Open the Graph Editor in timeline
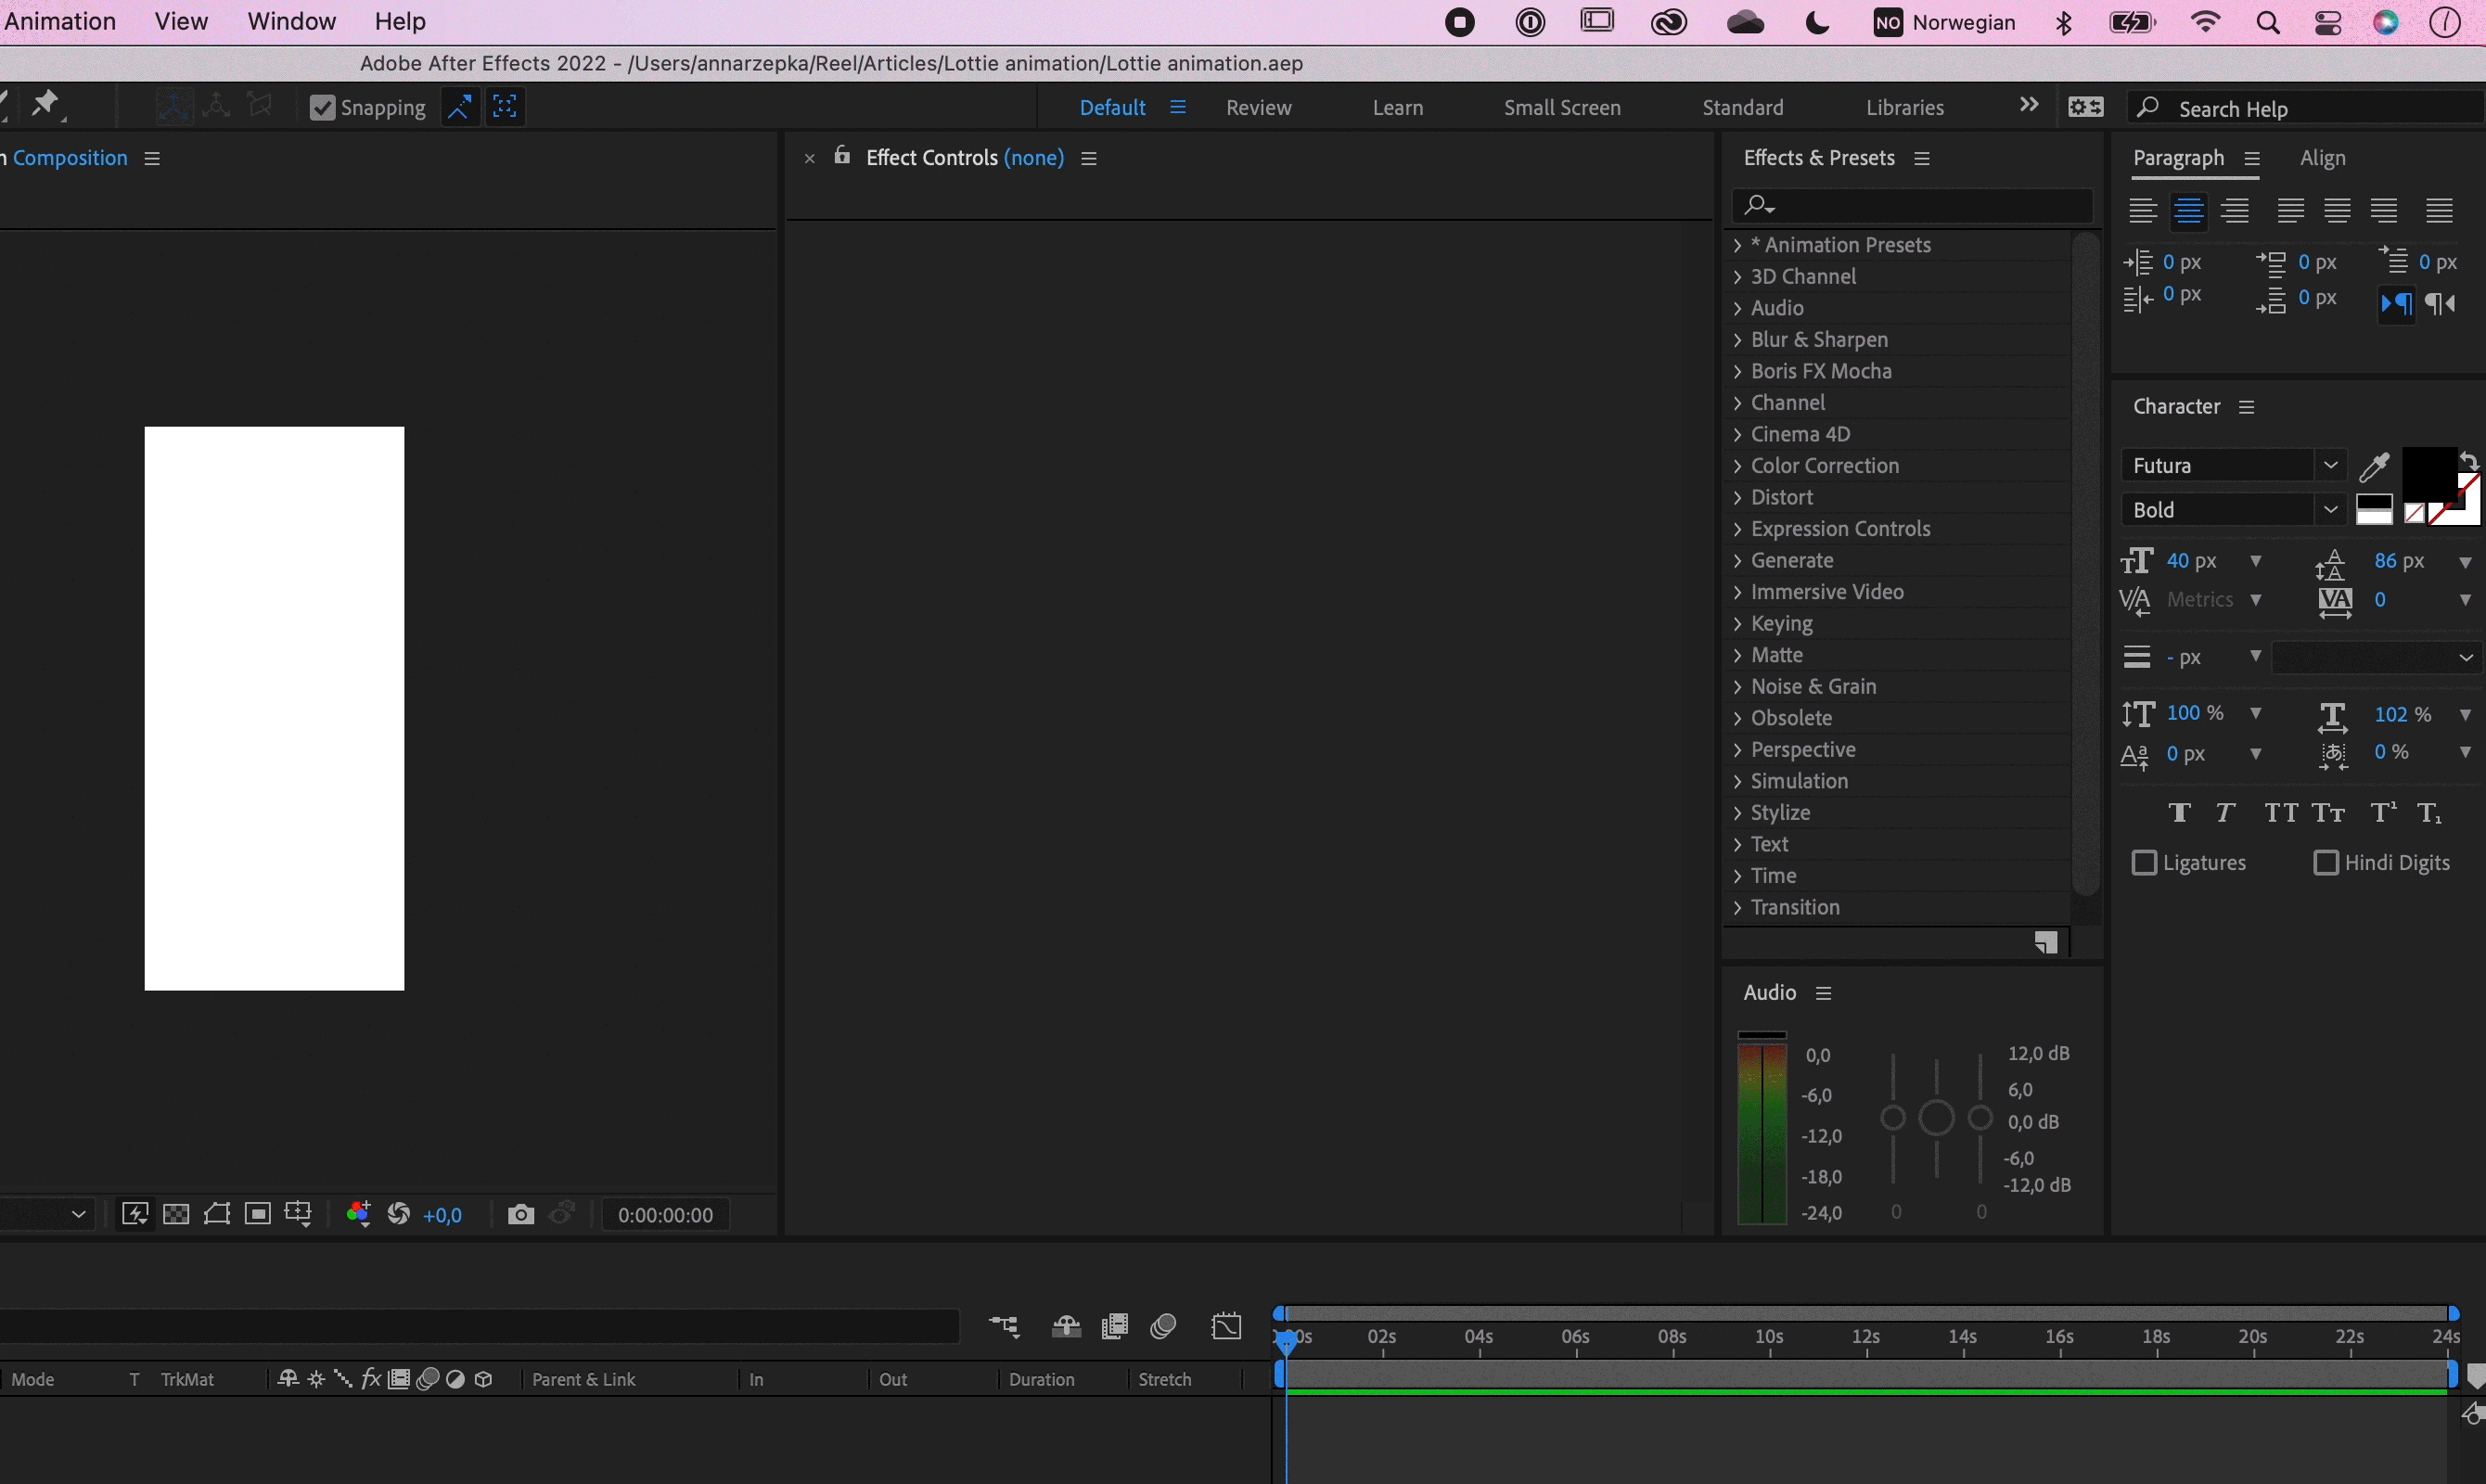Image resolution: width=2486 pixels, height=1484 pixels. pyautogui.click(x=1226, y=1326)
